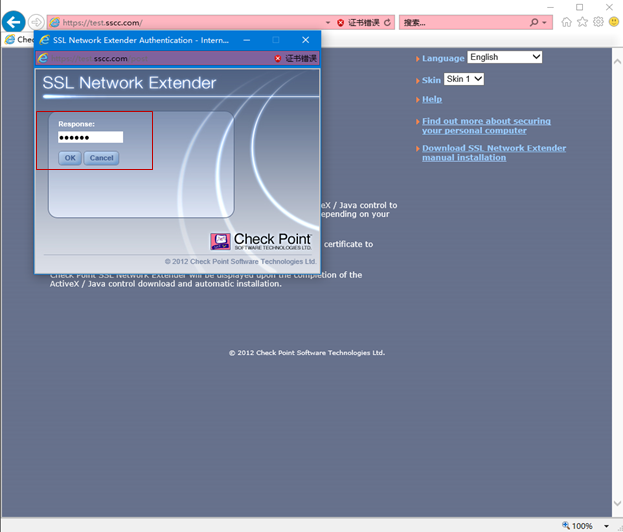The image size is (623, 532).
Task: Click the main window minimize button
Action: point(550,7)
